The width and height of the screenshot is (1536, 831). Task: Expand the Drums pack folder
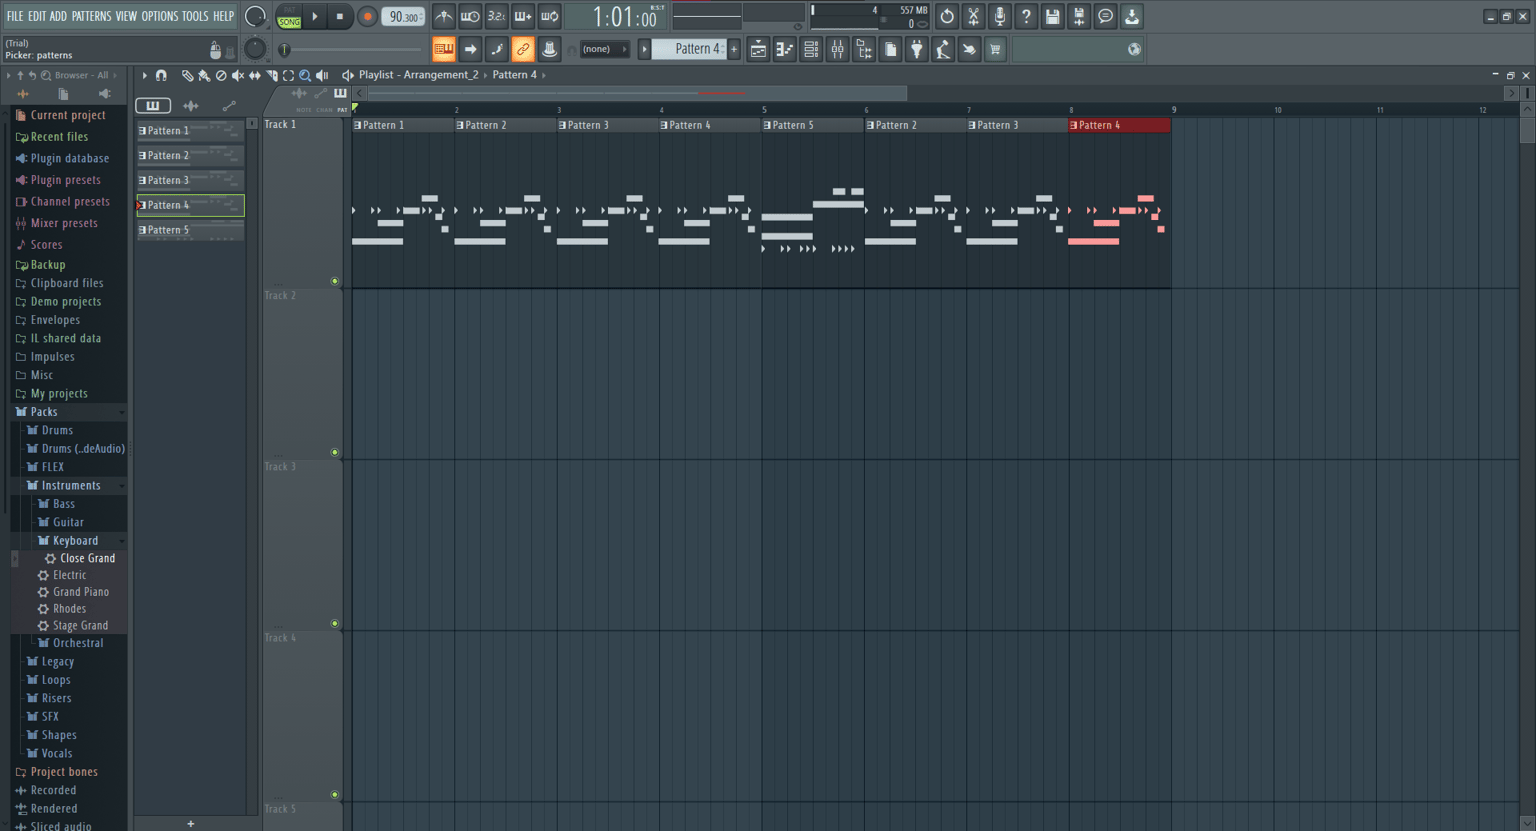[x=56, y=430]
